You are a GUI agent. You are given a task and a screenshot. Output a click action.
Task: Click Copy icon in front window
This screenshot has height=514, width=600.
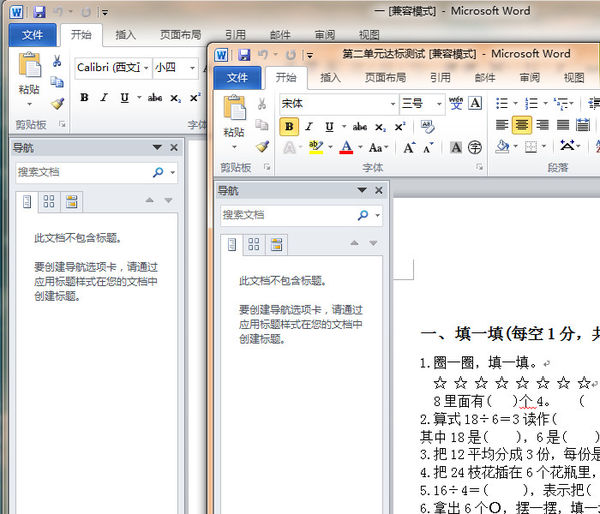(262, 125)
